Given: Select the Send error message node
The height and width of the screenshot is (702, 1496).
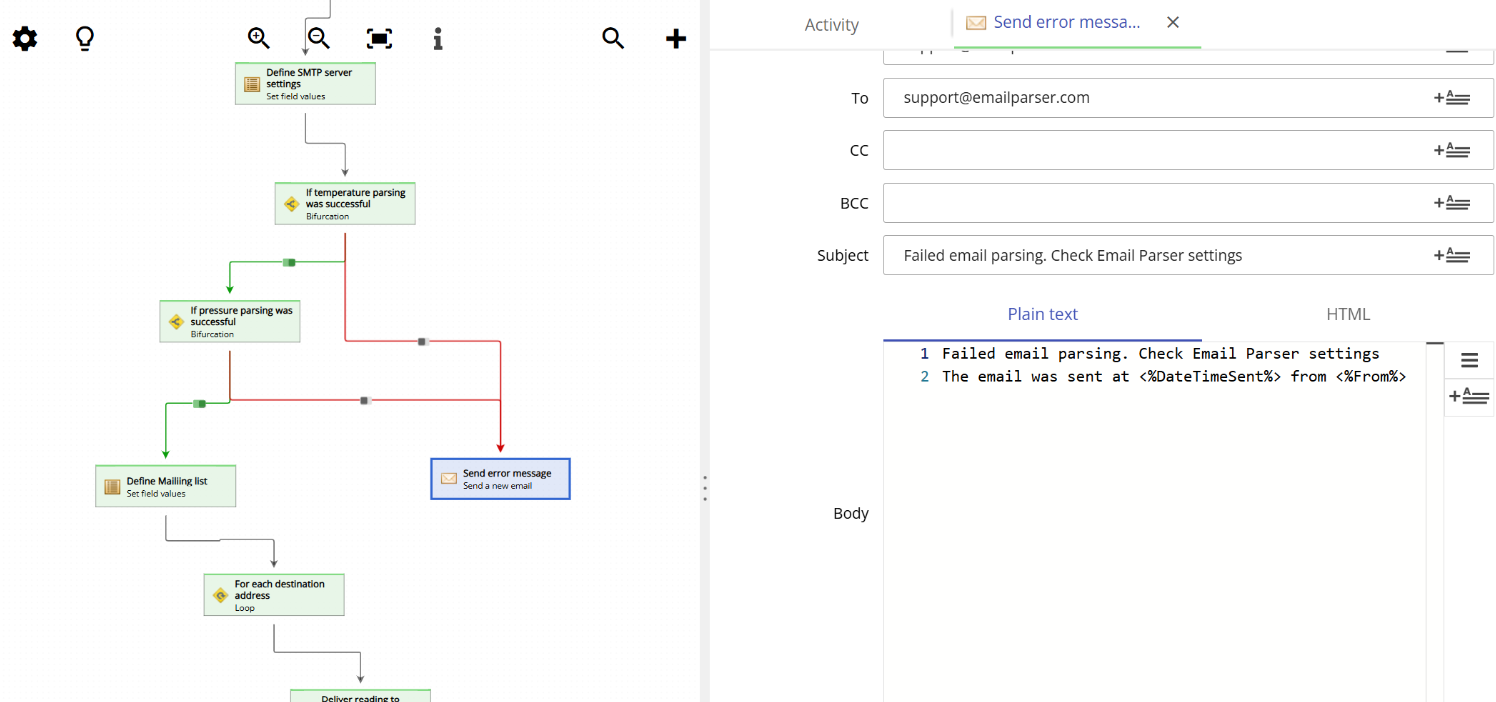Looking at the screenshot, I should pos(500,478).
